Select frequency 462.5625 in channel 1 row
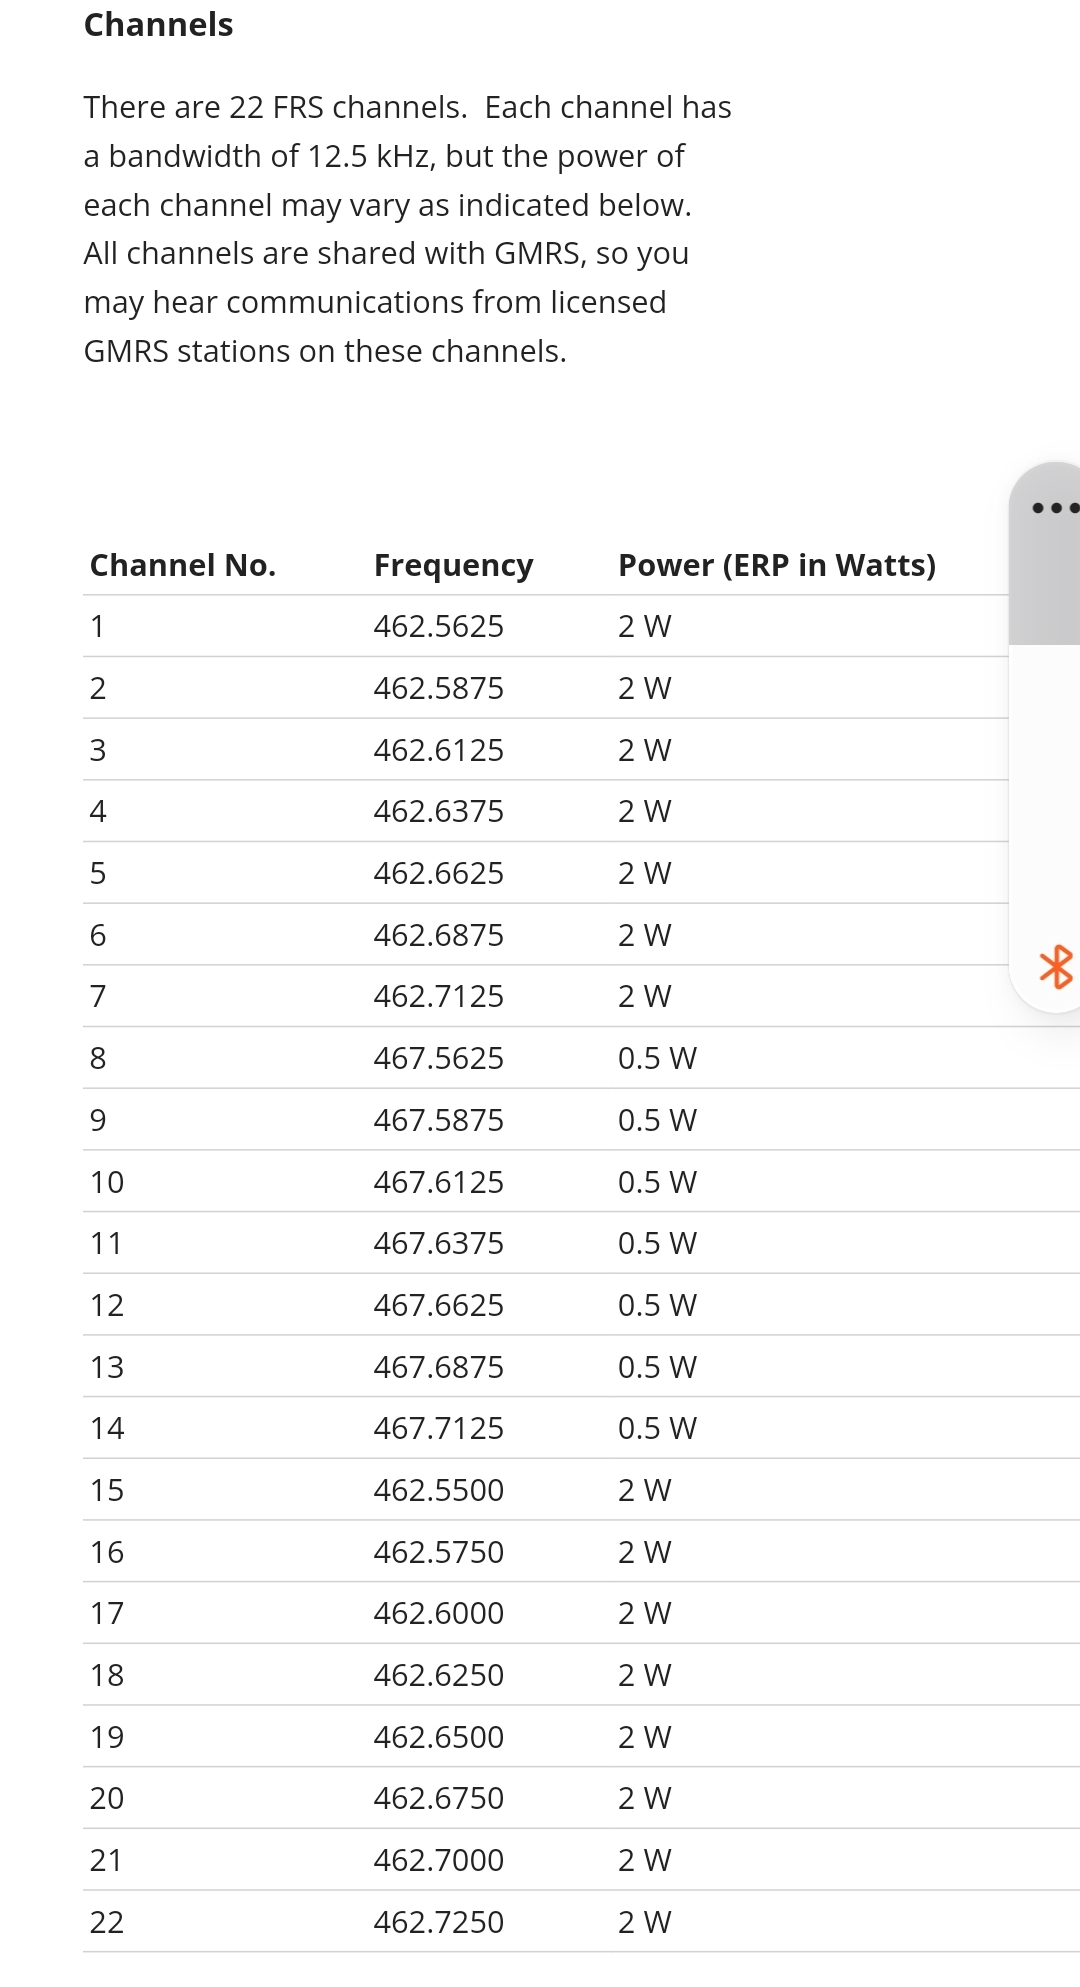This screenshot has width=1080, height=1987. [x=438, y=627]
